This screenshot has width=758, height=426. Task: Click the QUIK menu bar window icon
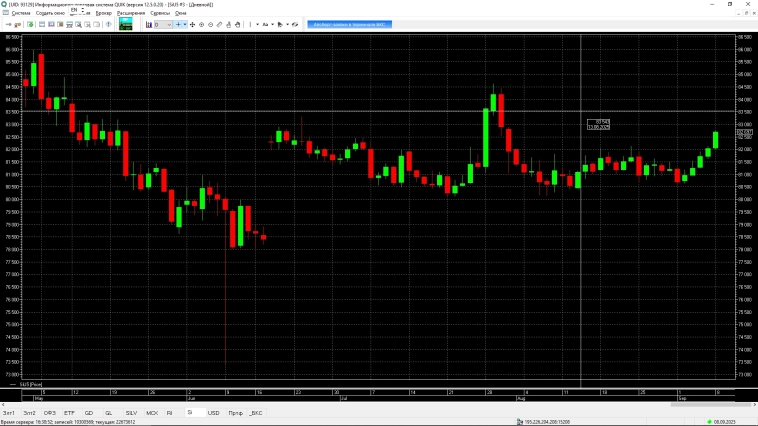[5, 13]
